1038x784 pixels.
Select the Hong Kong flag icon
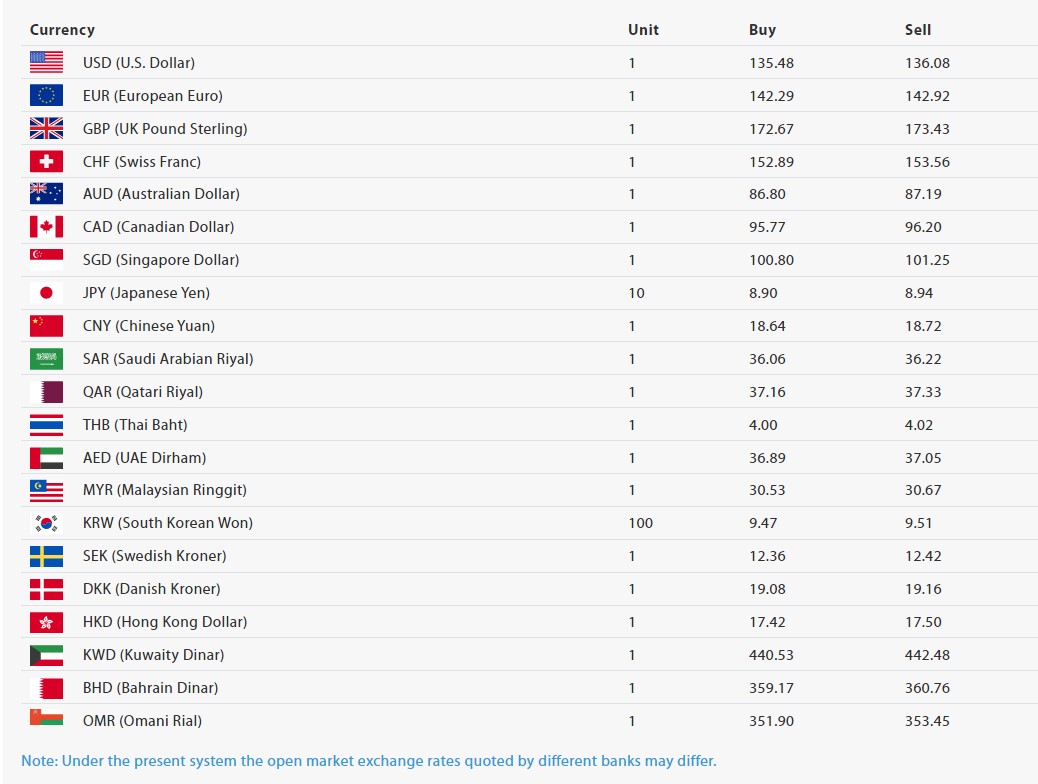(x=46, y=622)
